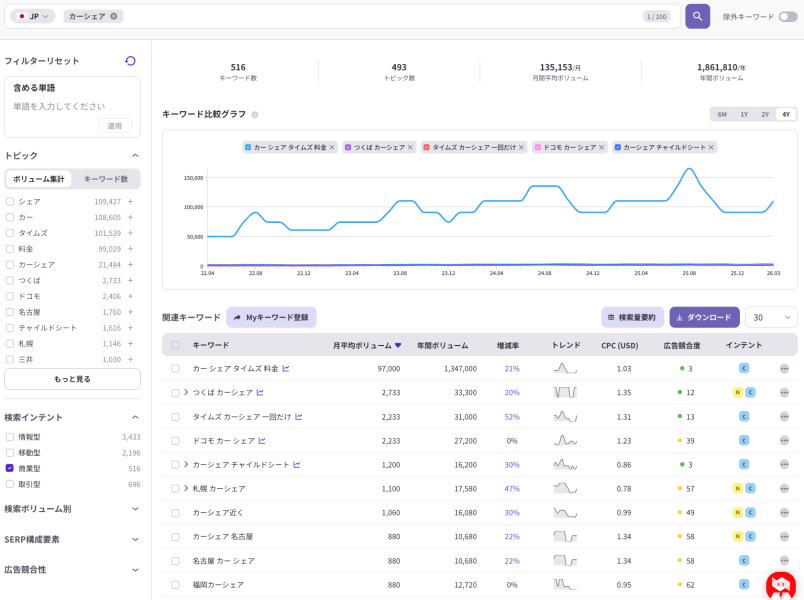Click the 適用 button in 含める単語
Image resolution: width=804 pixels, height=600 pixels.
tap(114, 126)
